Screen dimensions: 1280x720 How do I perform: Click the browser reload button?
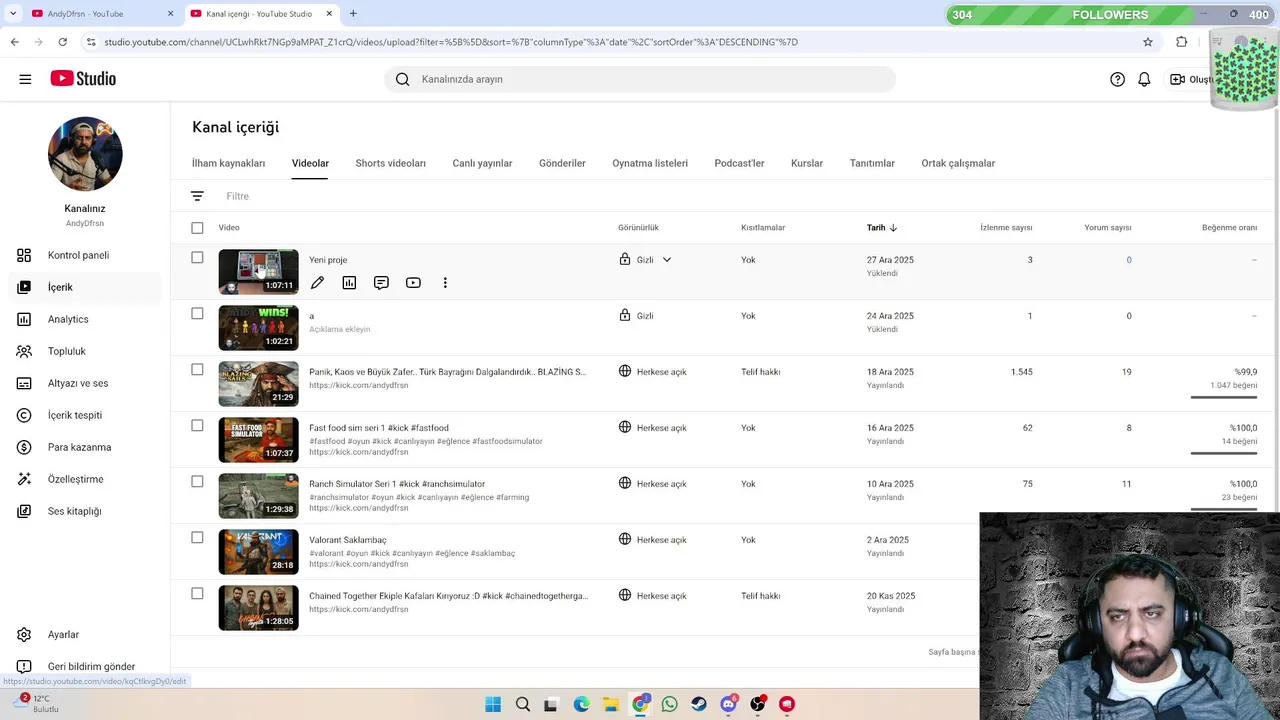tap(62, 42)
